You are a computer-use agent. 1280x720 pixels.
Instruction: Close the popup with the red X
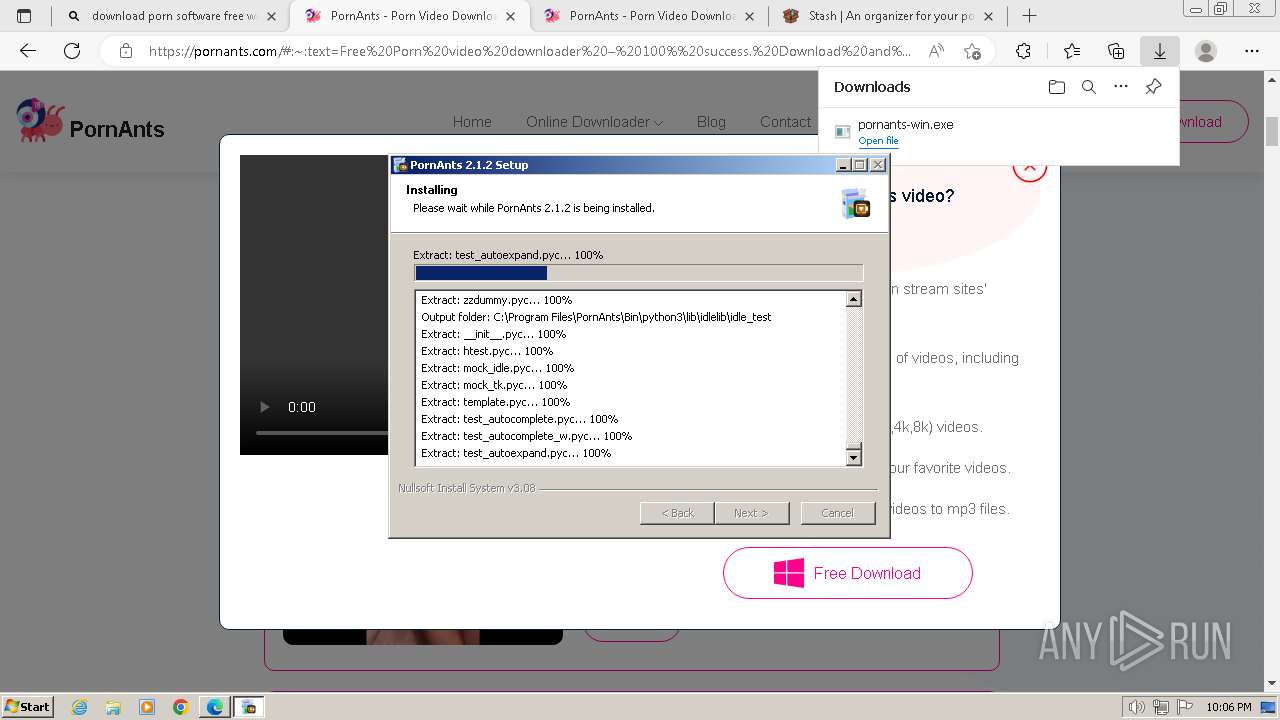[1029, 167]
